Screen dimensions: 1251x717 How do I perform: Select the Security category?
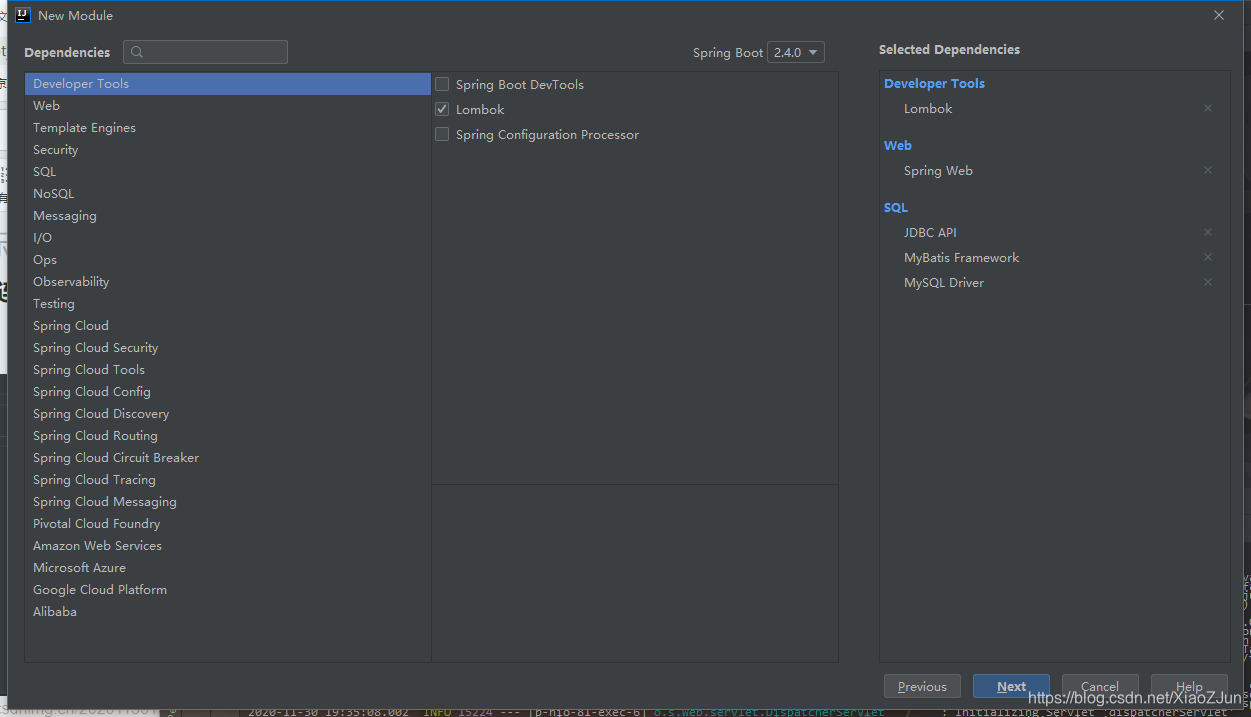[x=228, y=150]
